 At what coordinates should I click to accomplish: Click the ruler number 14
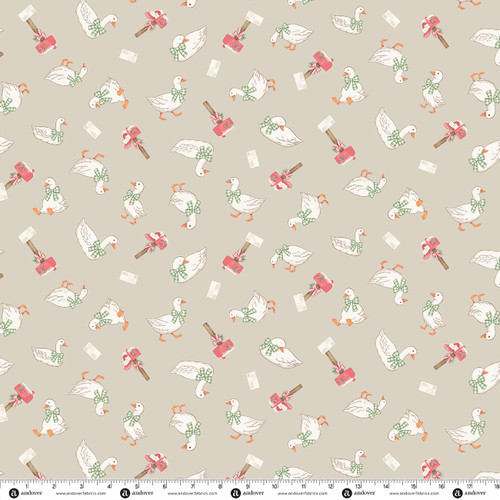[386, 487]
